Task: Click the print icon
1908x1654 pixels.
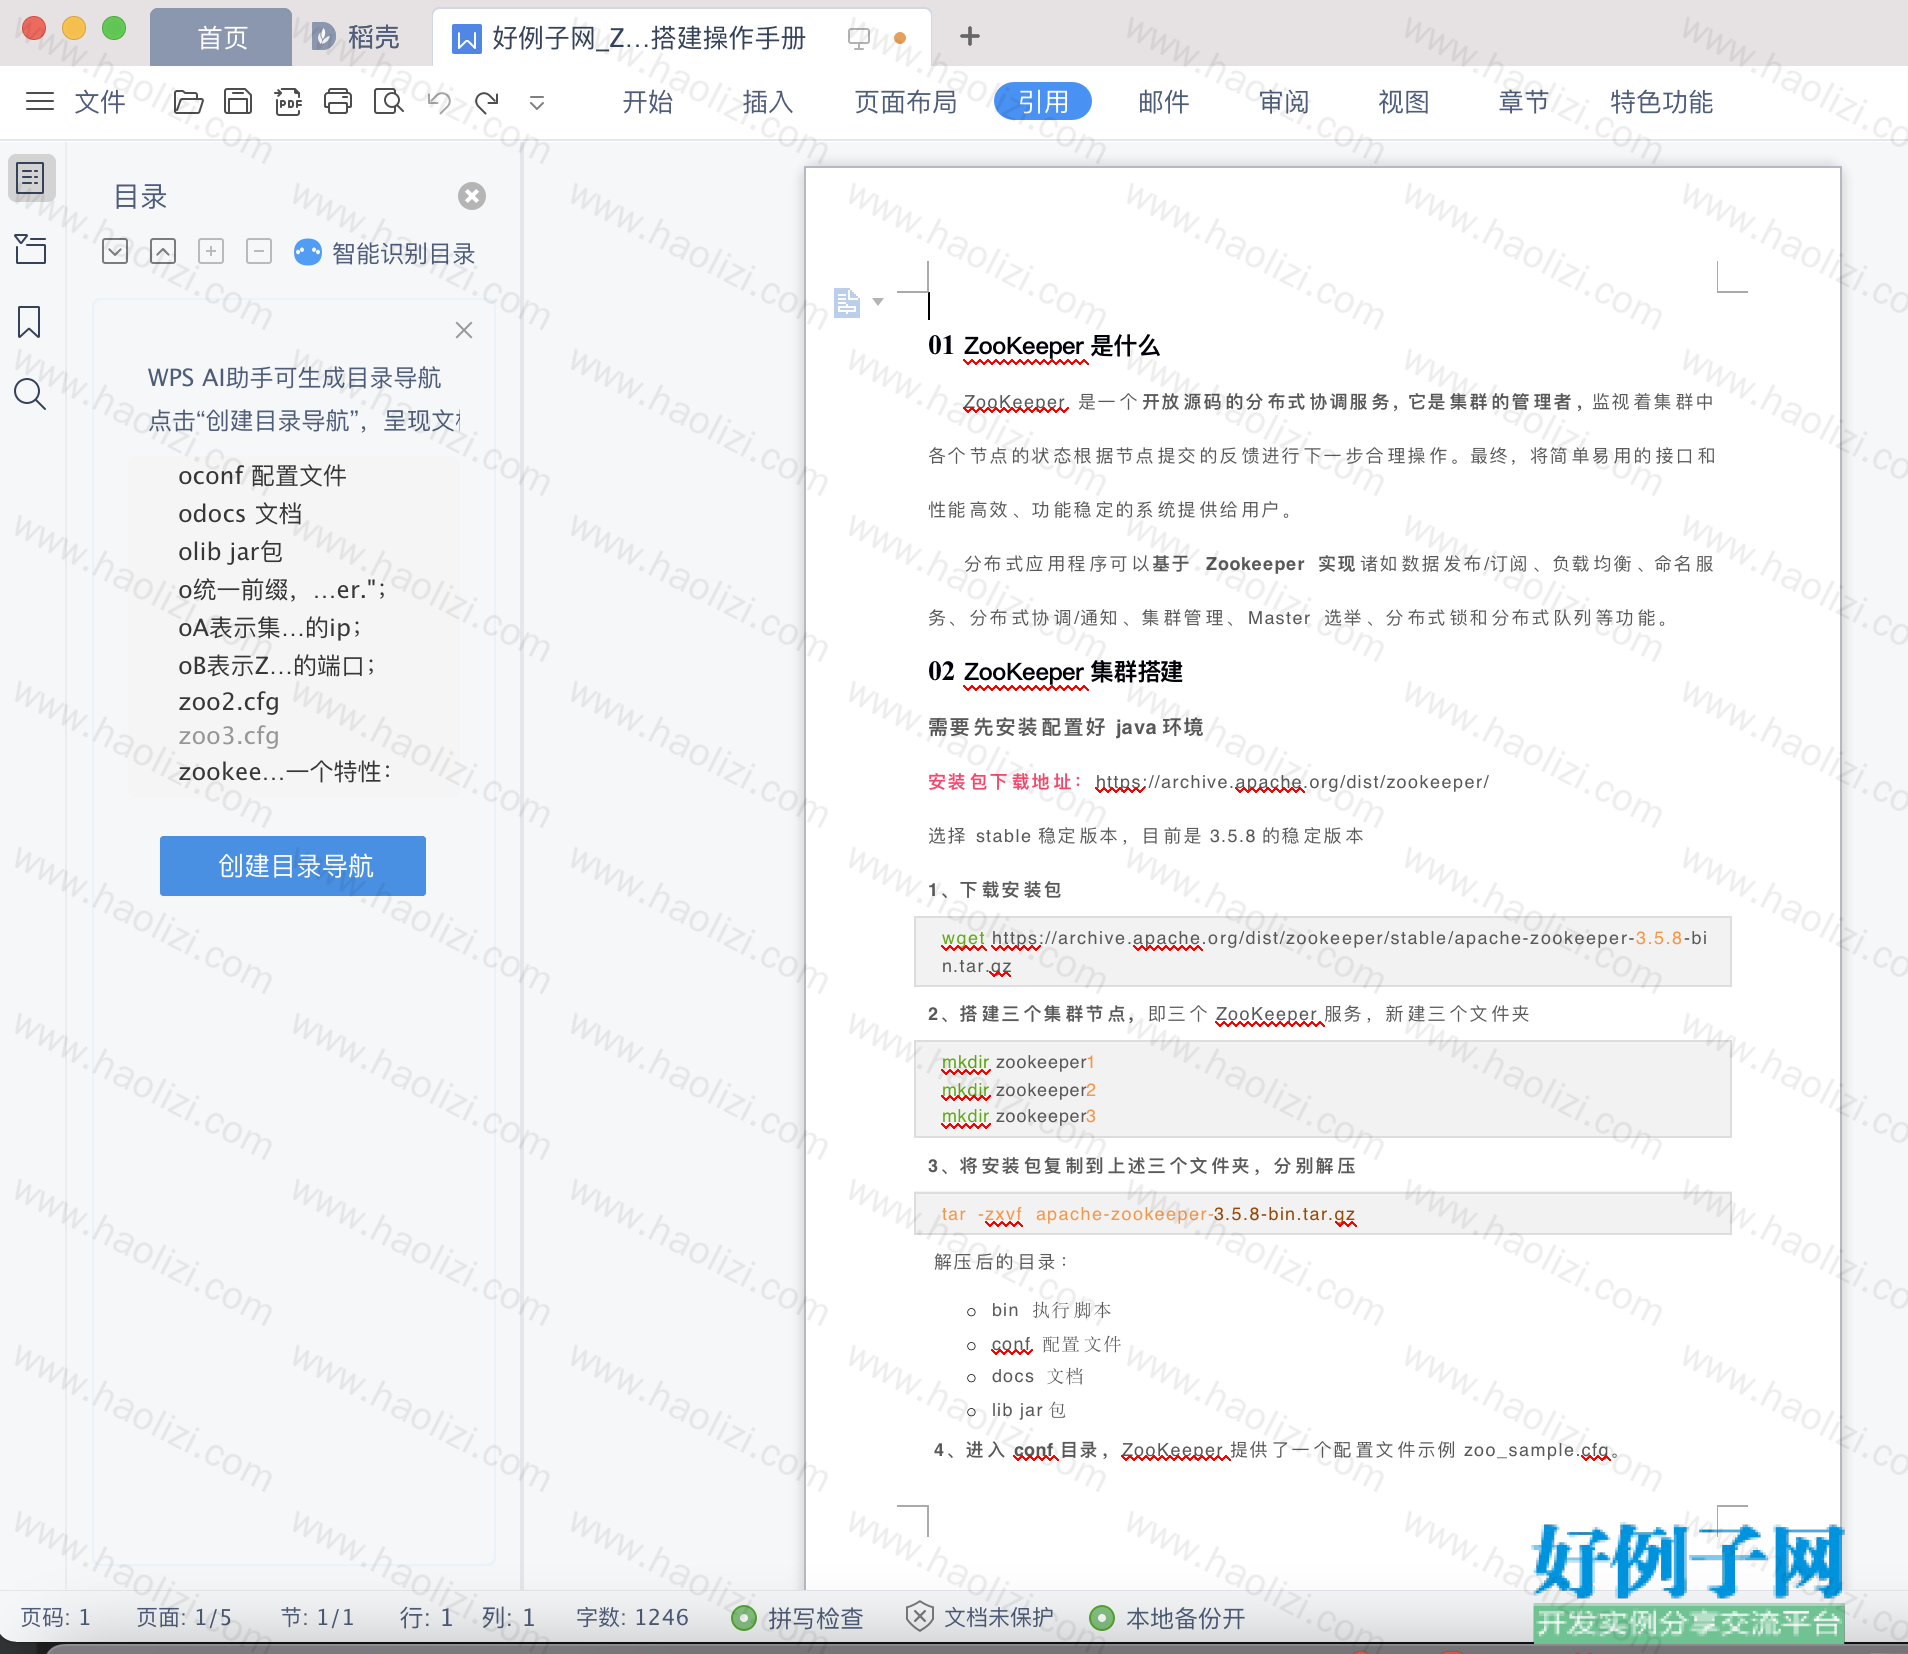Action: coord(338,101)
